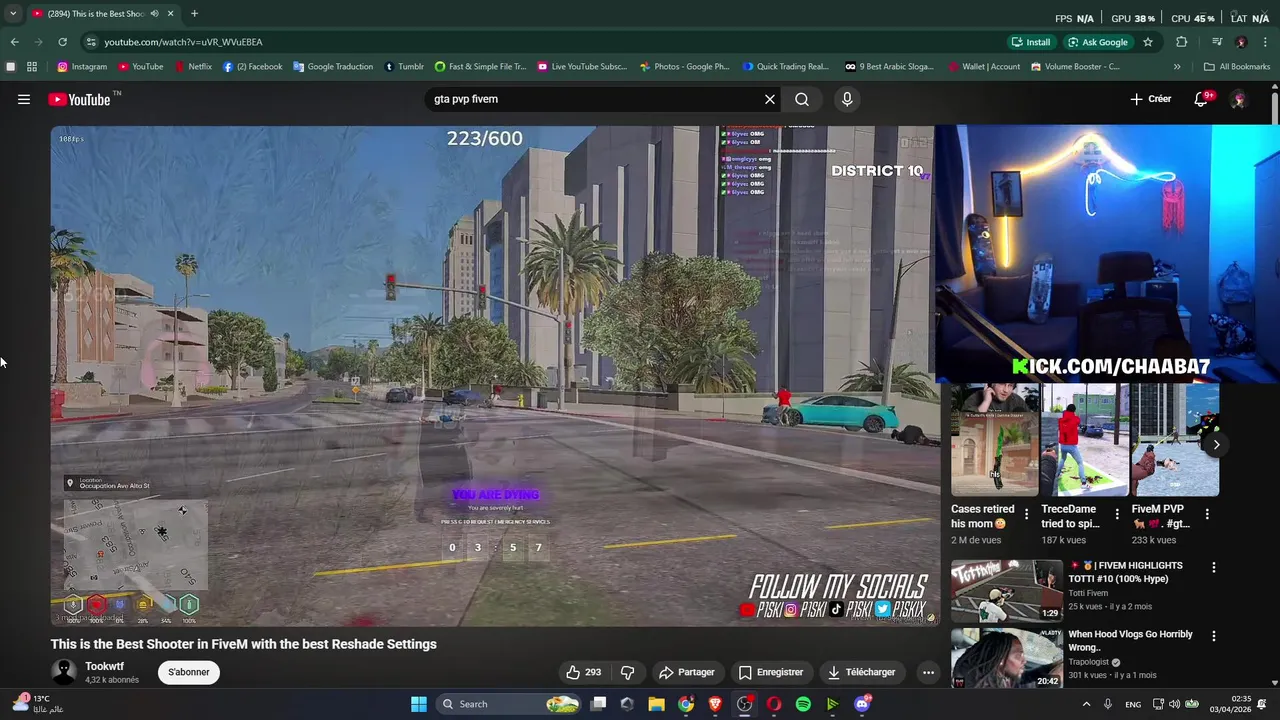Share the video via Partager
Viewport: 1280px width, 720px height.
coord(687,672)
